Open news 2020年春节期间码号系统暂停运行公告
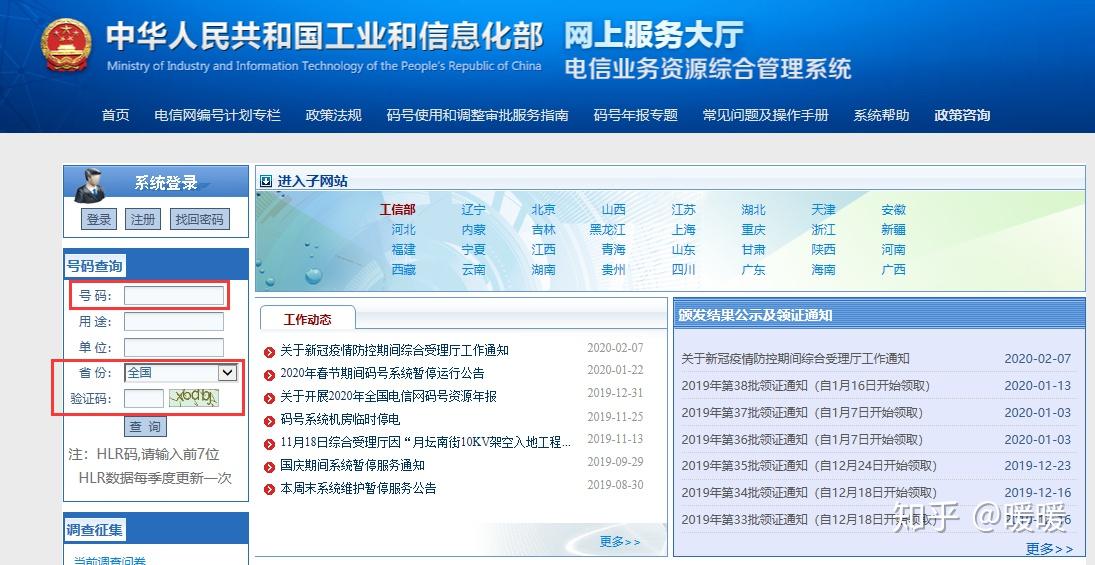The height and width of the screenshot is (565, 1095). [x=382, y=374]
